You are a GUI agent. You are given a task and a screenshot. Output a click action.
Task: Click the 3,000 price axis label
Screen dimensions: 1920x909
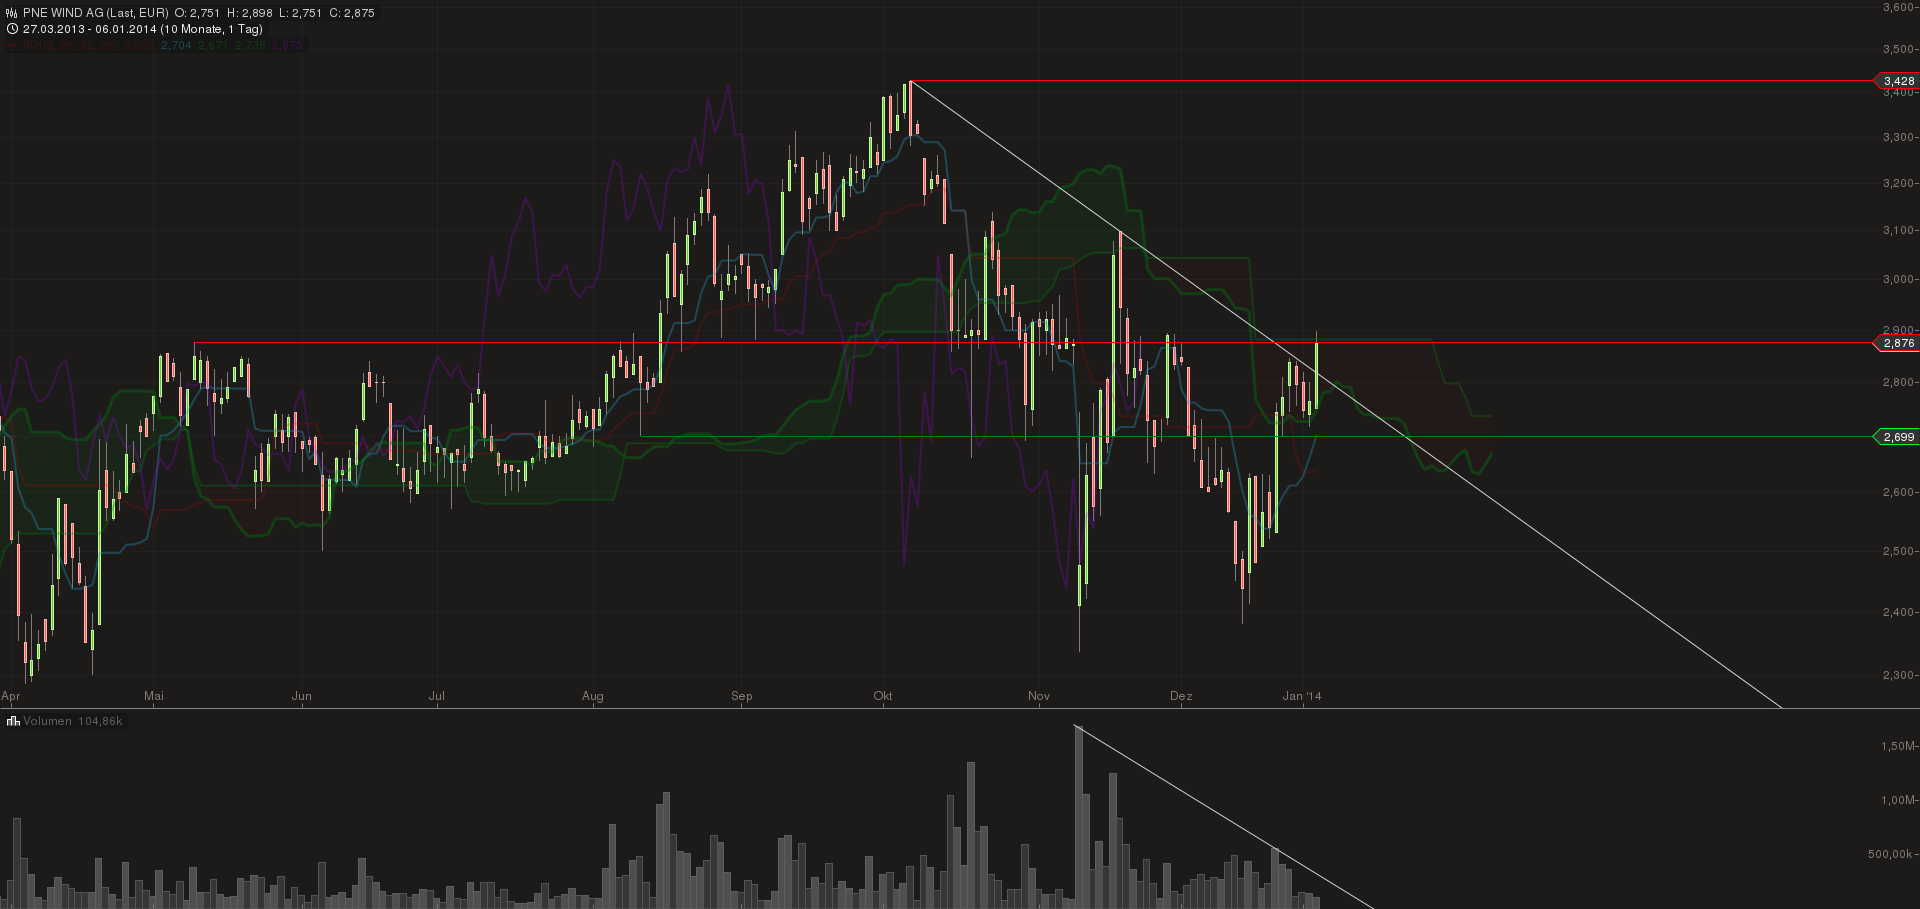[x=1898, y=279]
